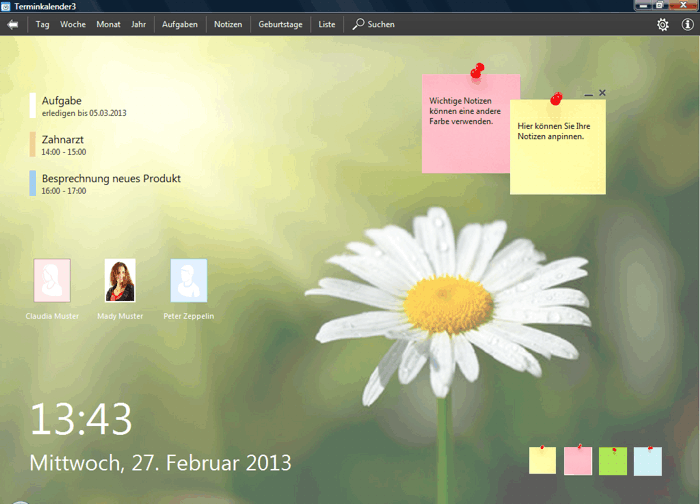The width and height of the screenshot is (700, 504).
Task: Open the Monat view
Action: [108, 24]
